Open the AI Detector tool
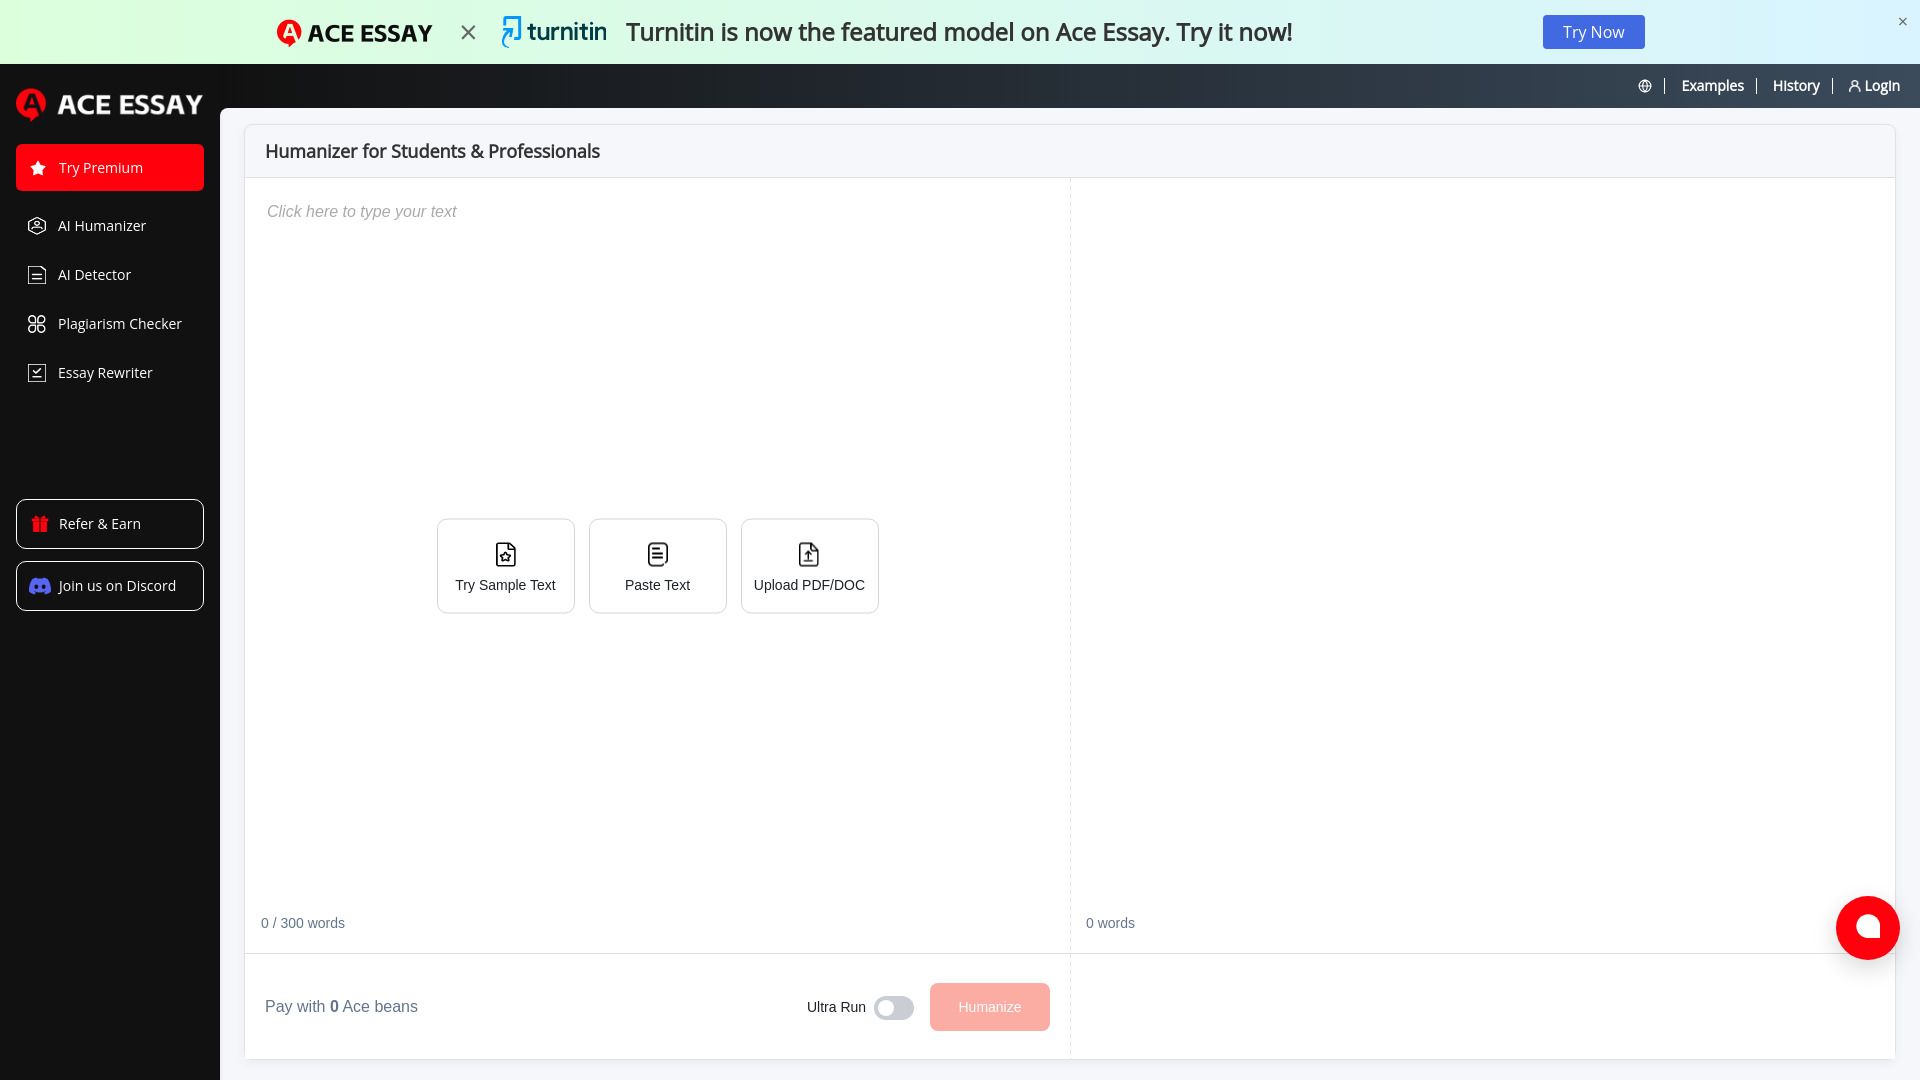Screen dimensions: 1920x1080 pyautogui.click(x=94, y=274)
